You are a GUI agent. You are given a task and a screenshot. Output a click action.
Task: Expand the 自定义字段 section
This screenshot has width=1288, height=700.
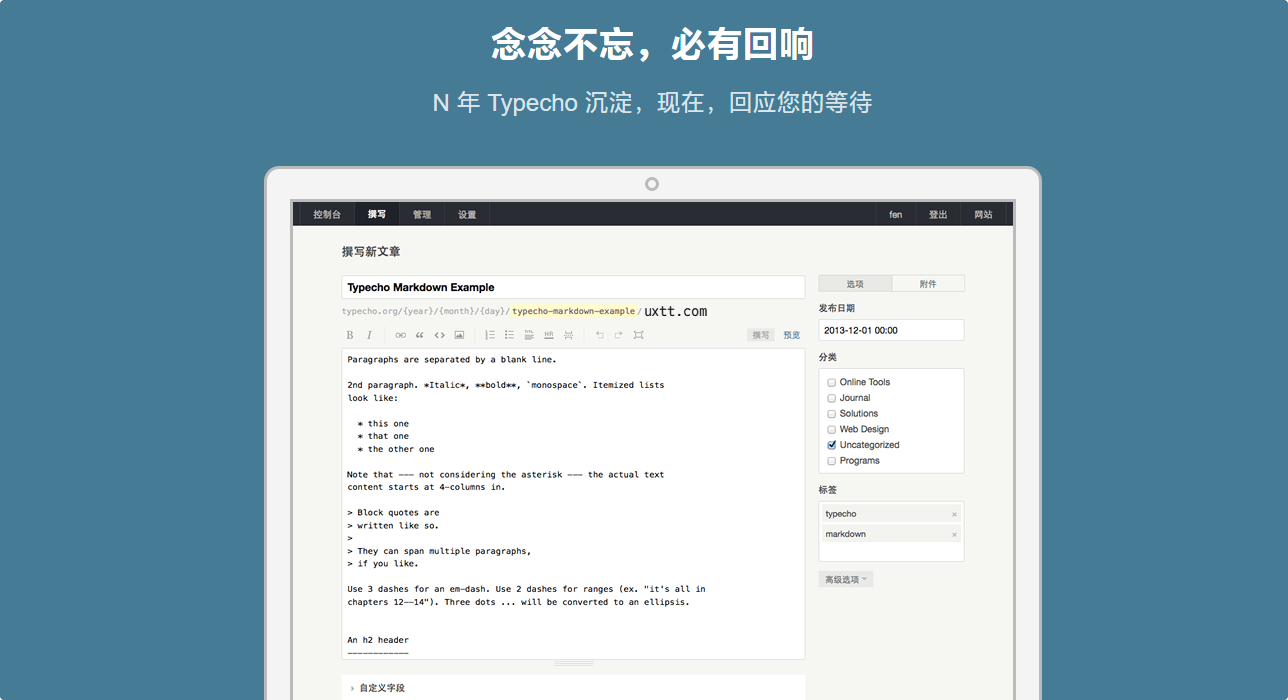[381, 688]
